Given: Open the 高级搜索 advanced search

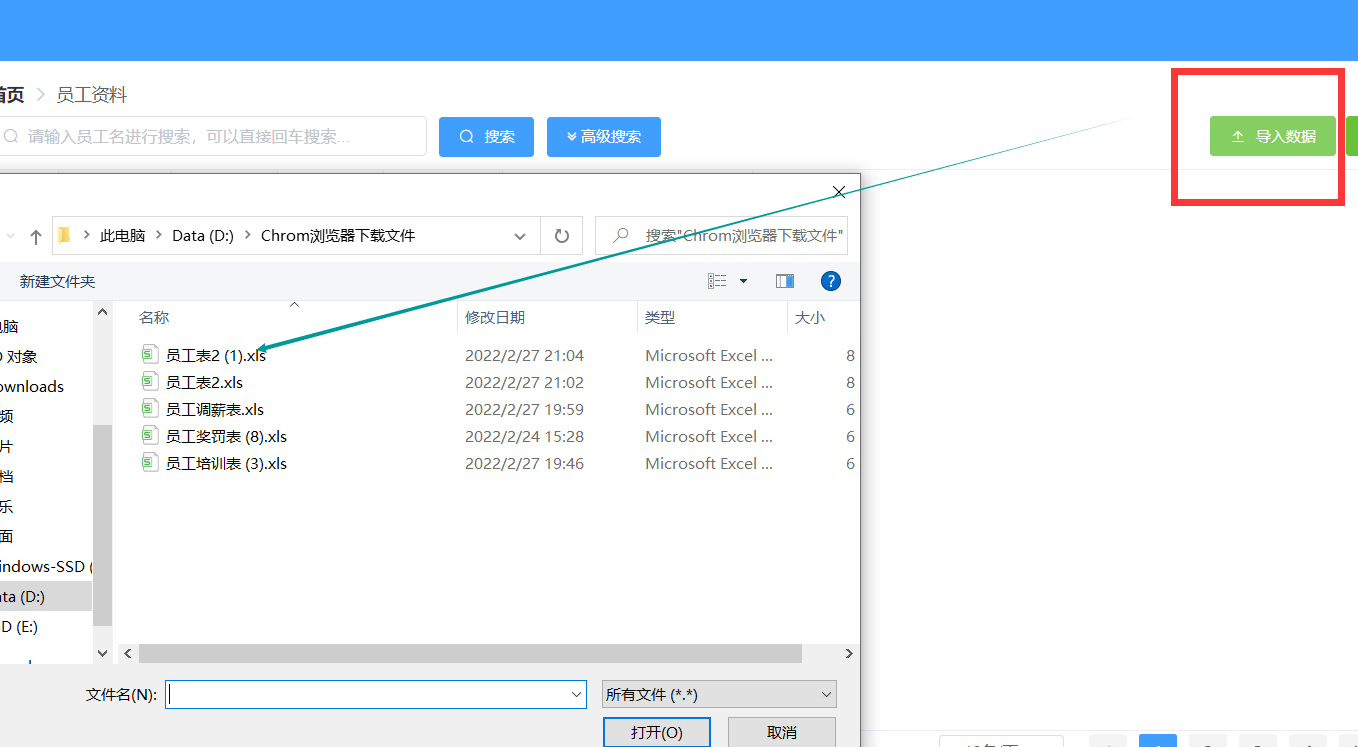Looking at the screenshot, I should (x=604, y=136).
